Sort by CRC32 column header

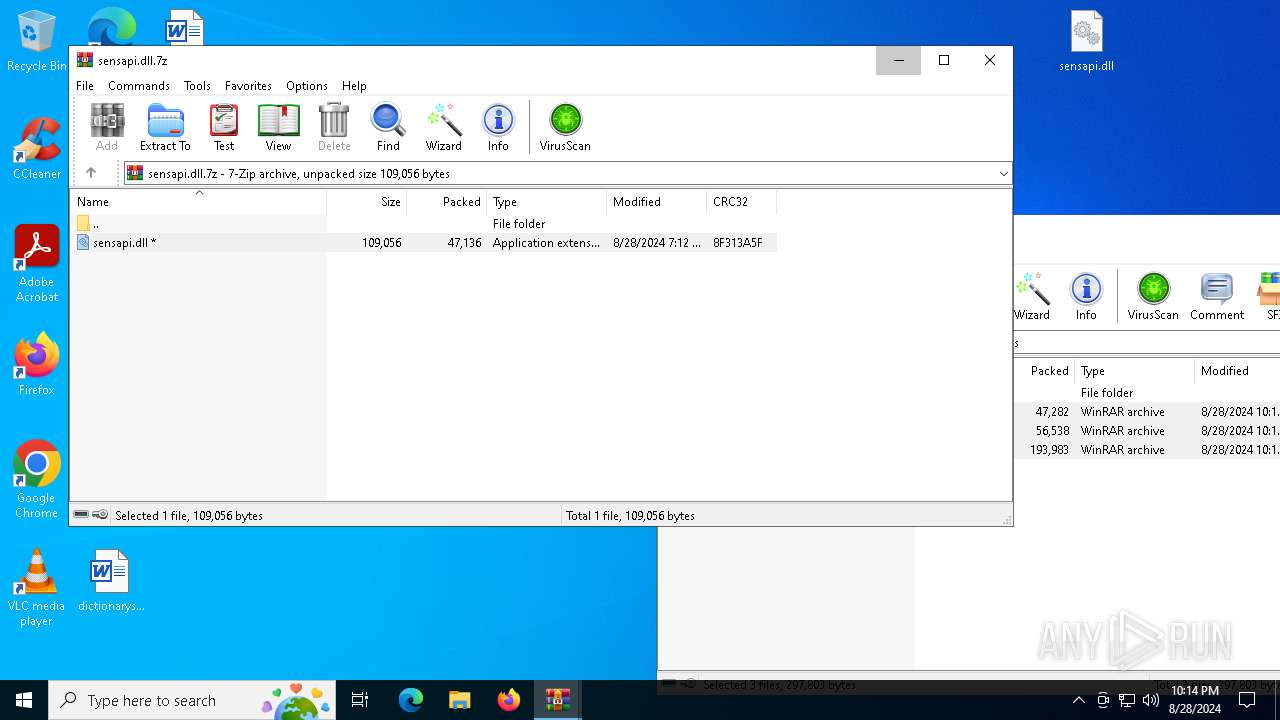pyautogui.click(x=742, y=202)
